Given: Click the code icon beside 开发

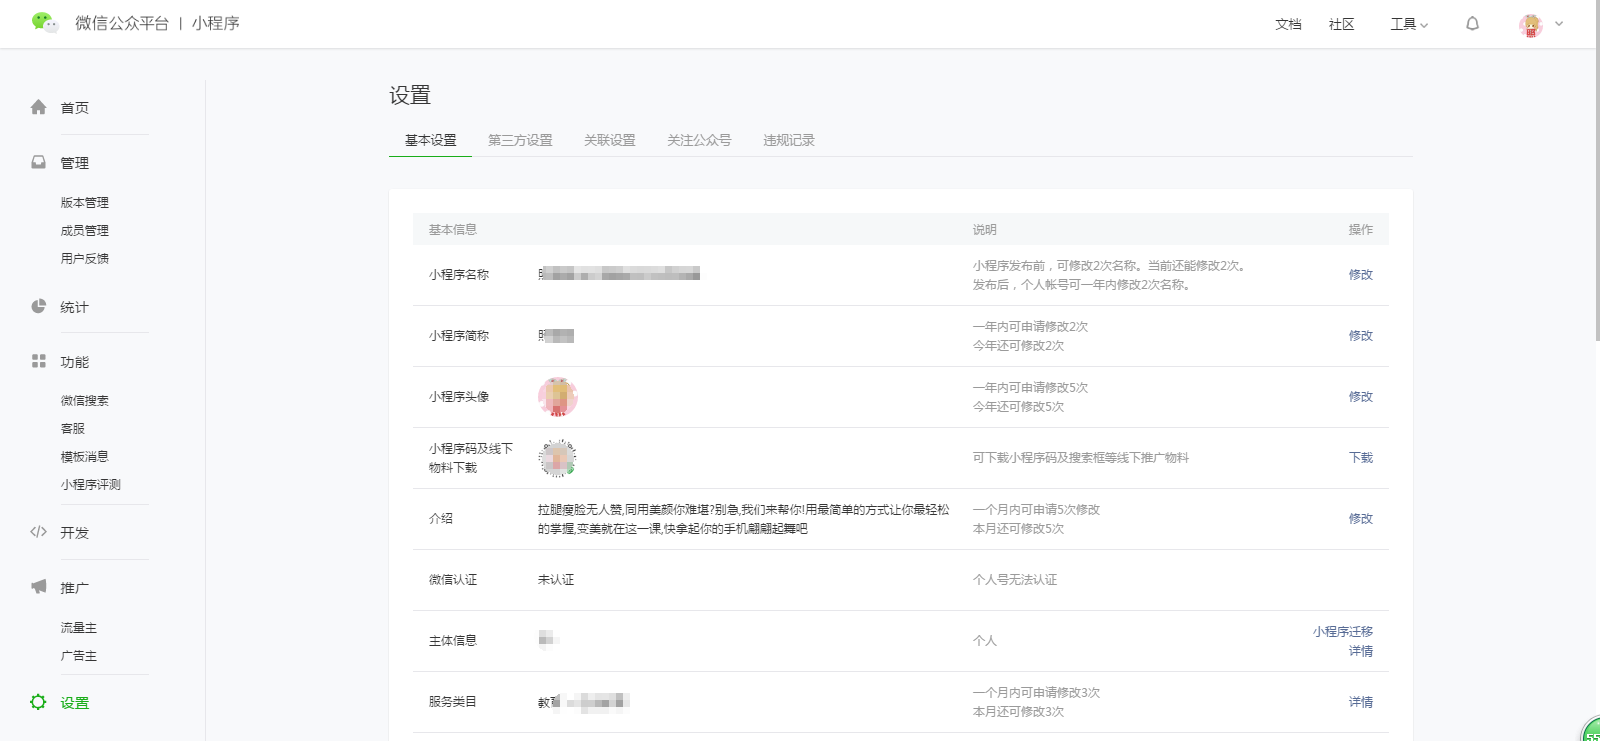Looking at the screenshot, I should pyautogui.click(x=39, y=532).
